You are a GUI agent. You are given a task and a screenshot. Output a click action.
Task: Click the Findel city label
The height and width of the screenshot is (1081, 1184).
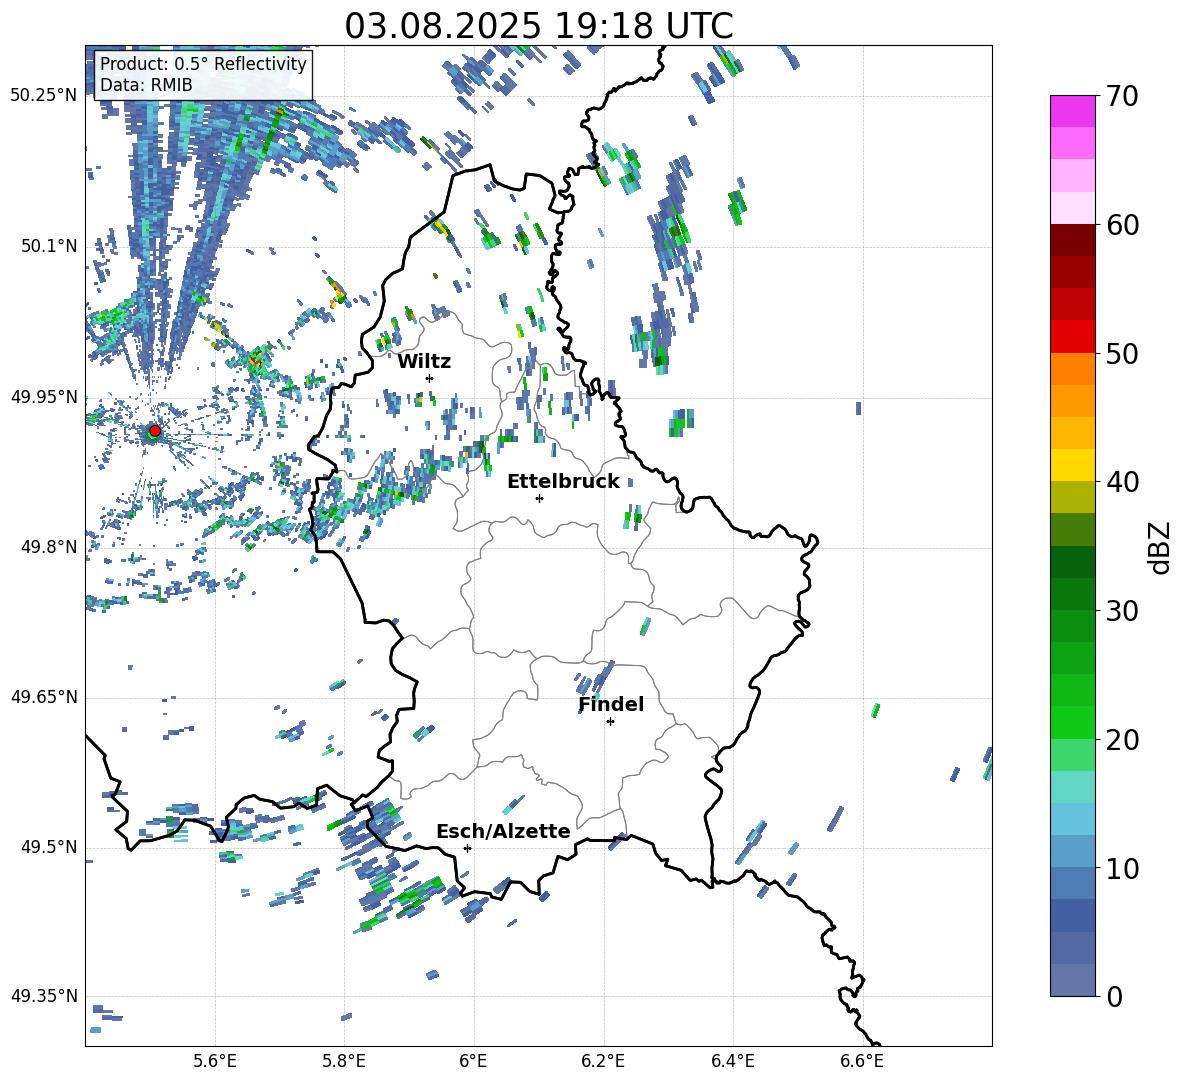(611, 704)
